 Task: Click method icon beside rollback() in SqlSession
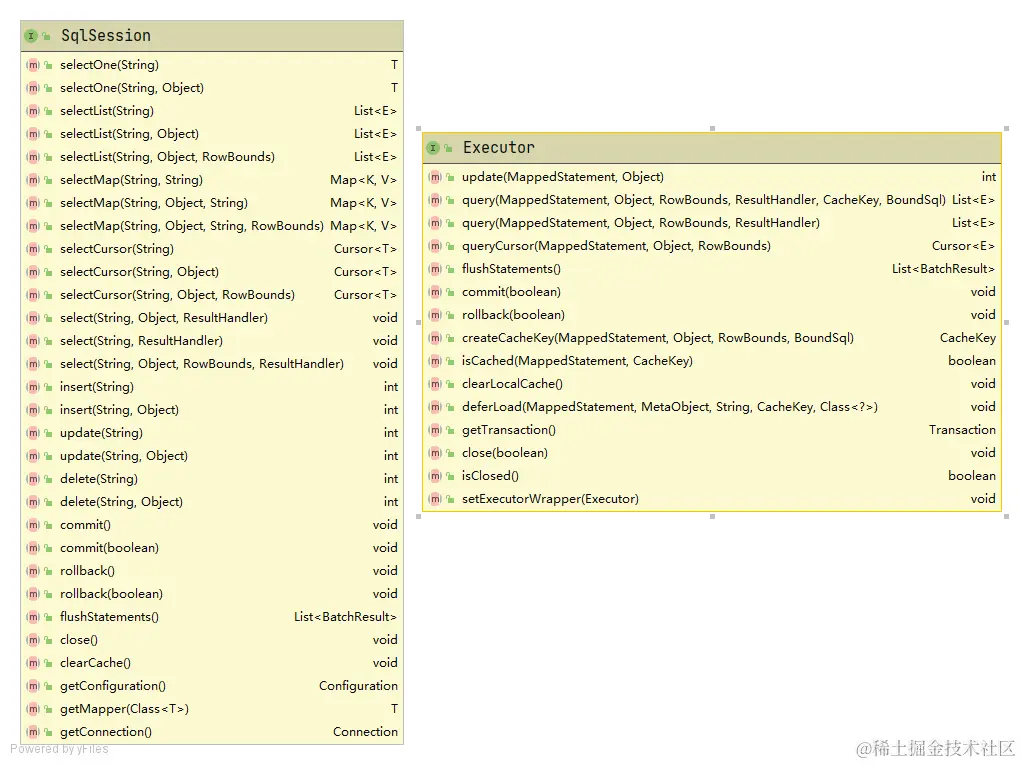[33, 571]
